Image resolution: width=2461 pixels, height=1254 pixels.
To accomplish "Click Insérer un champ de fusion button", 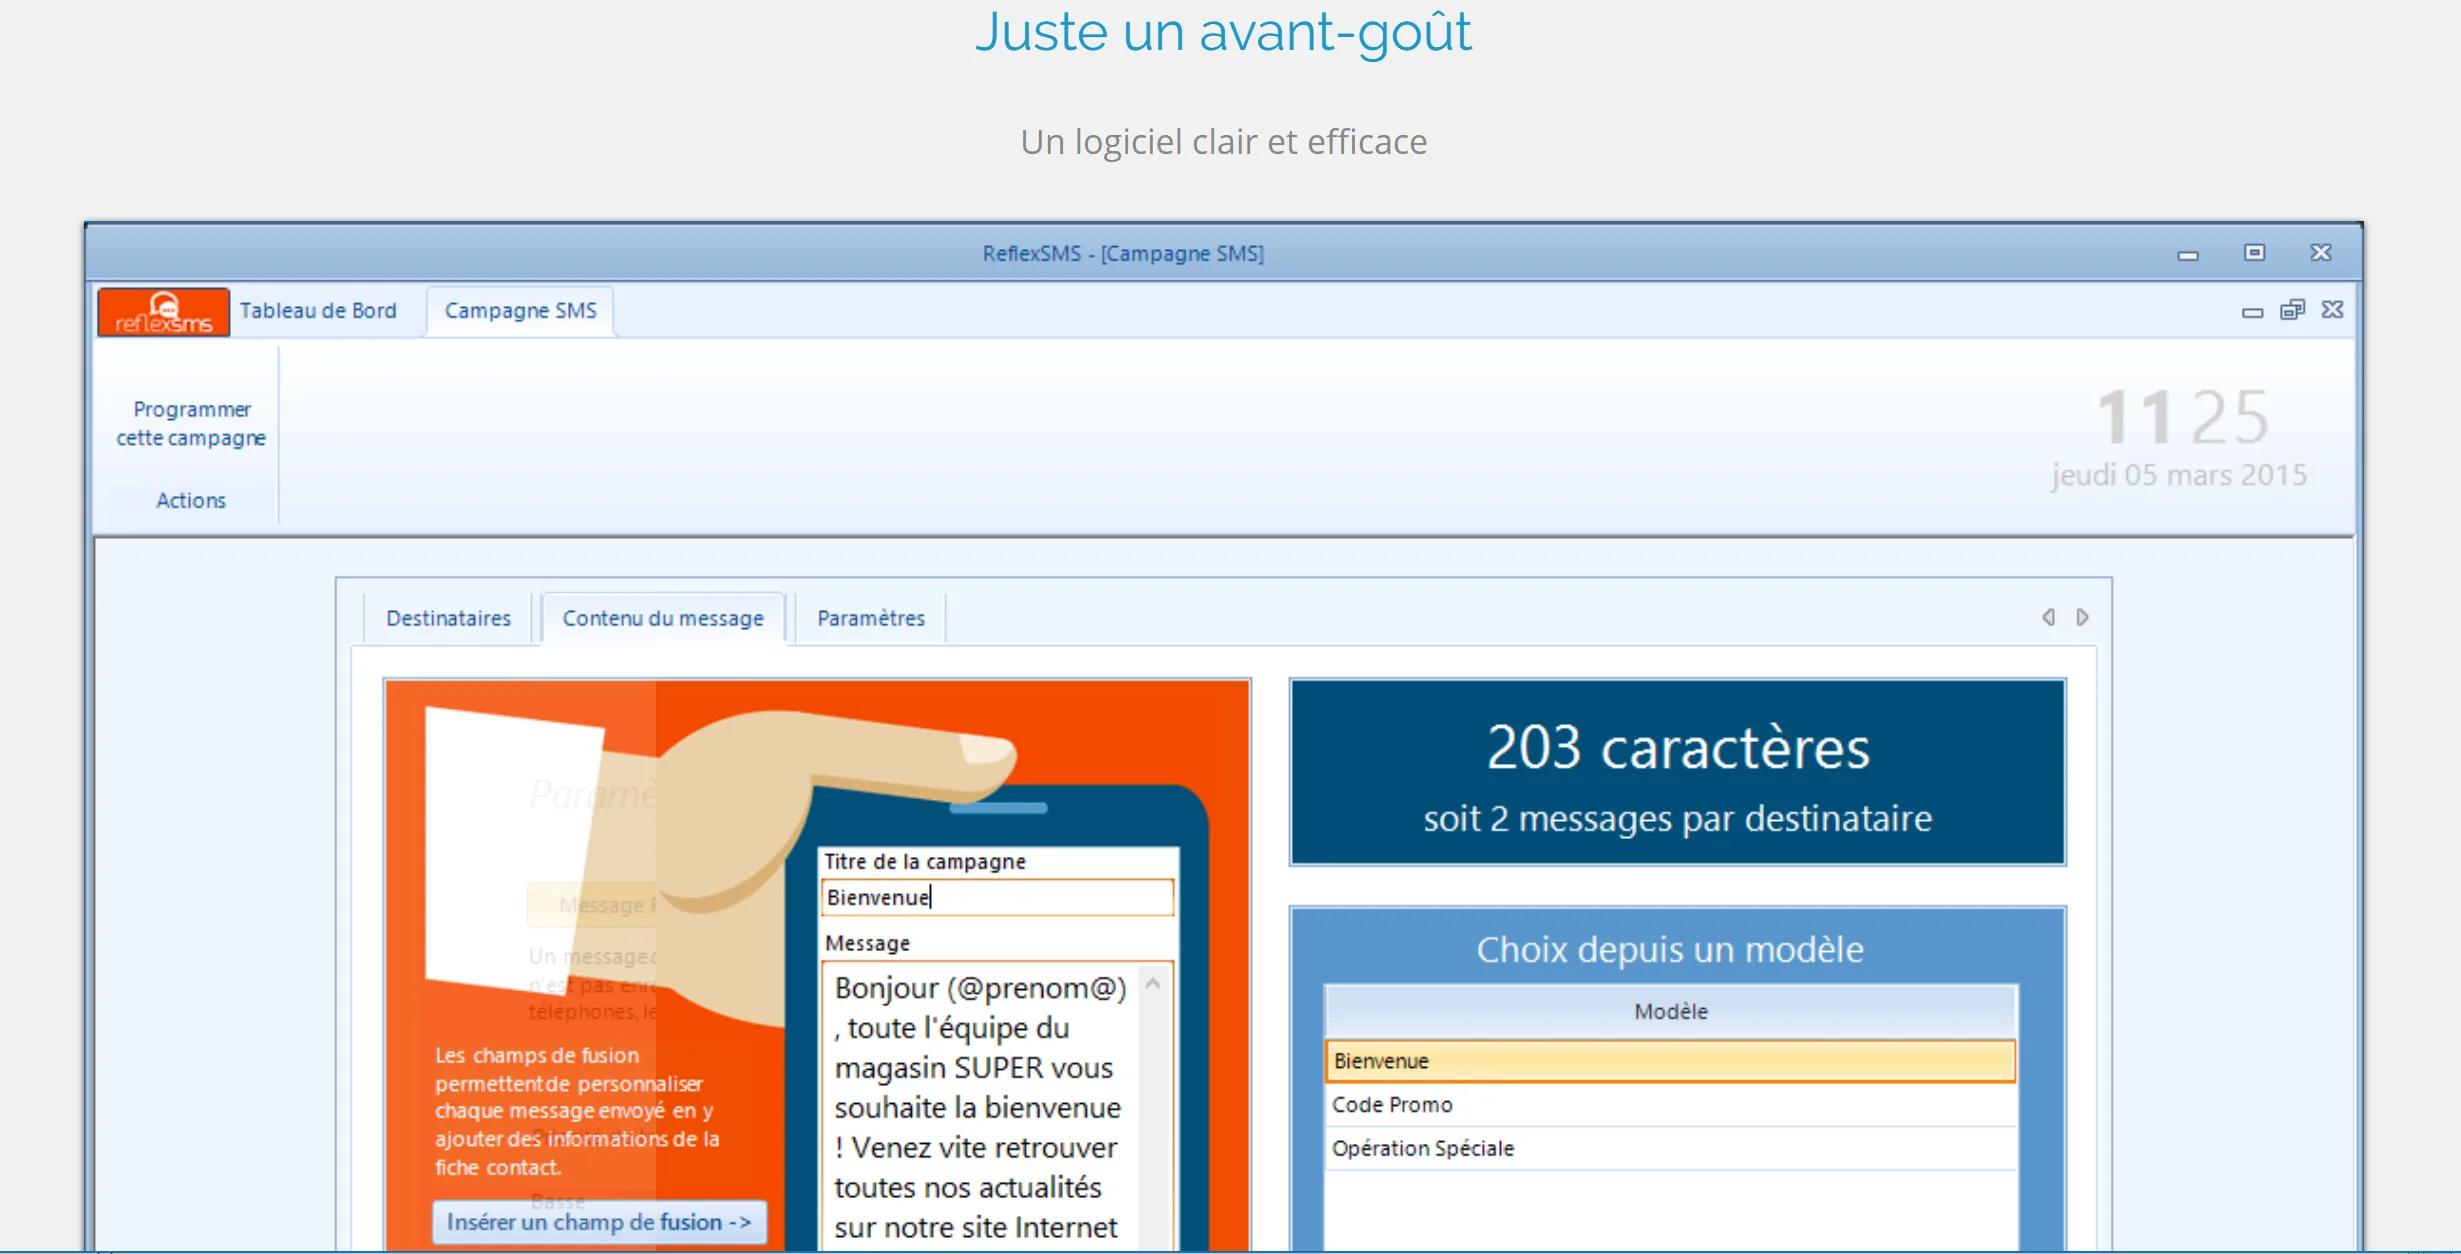I will (599, 1222).
